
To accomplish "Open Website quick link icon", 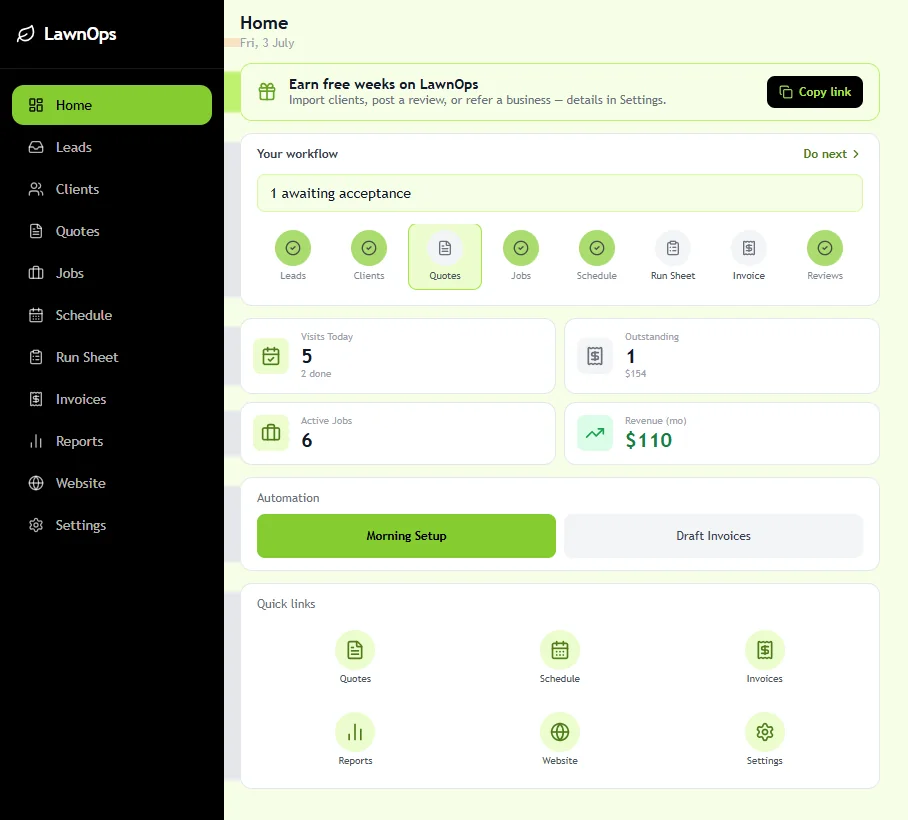I will coord(560,732).
